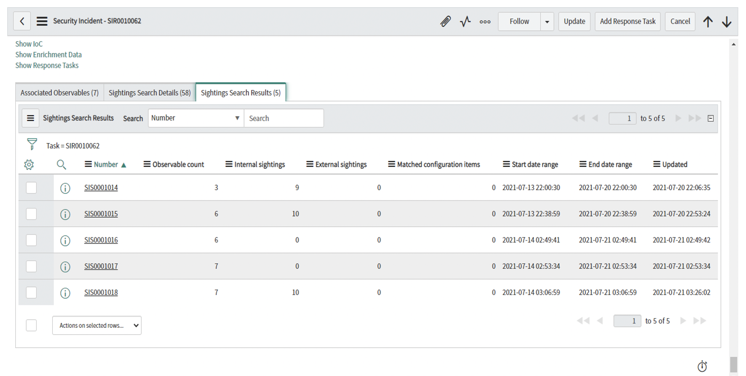Image resolution: width=746 pixels, height=376 pixels.
Task: Open record link SIS0001015
Action: 101,214
